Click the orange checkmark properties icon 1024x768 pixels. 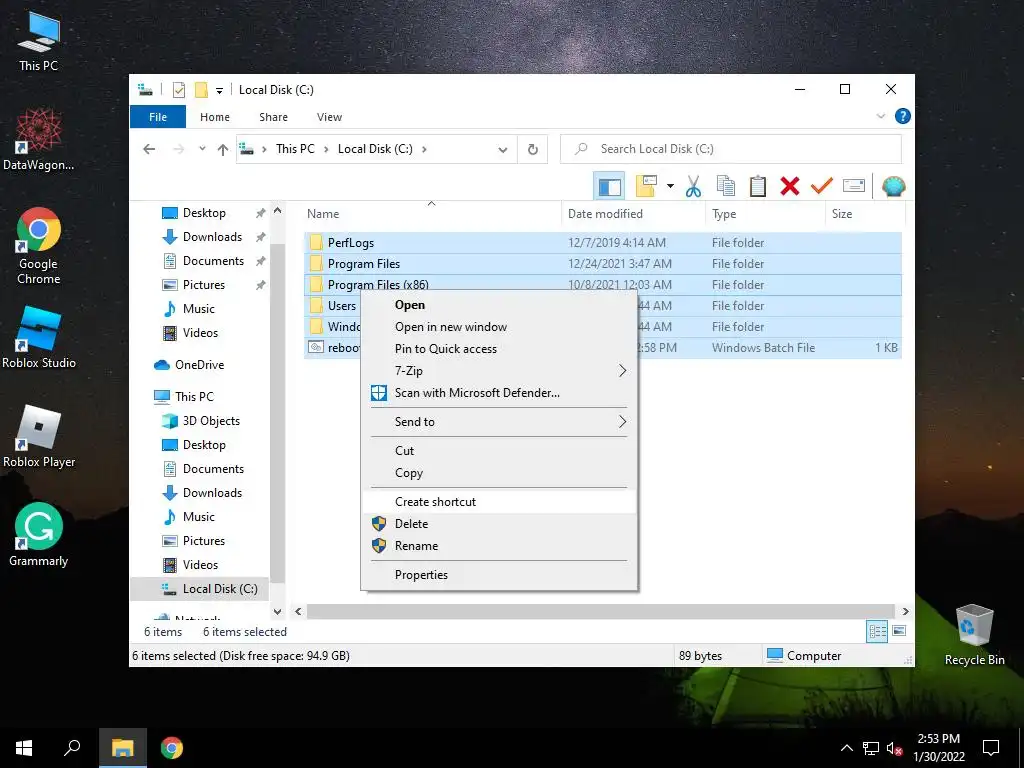[x=822, y=186]
